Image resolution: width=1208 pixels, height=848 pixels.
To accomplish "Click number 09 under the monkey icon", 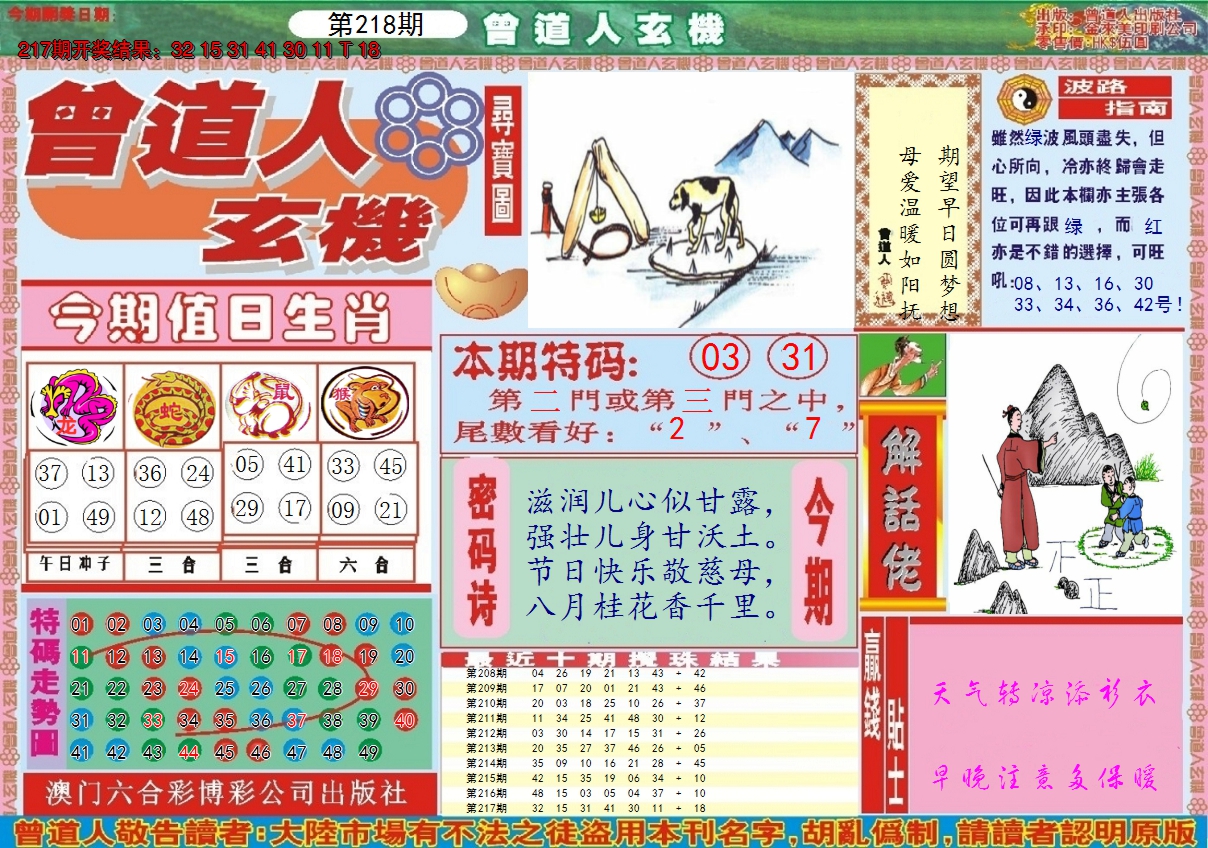I will click(343, 511).
